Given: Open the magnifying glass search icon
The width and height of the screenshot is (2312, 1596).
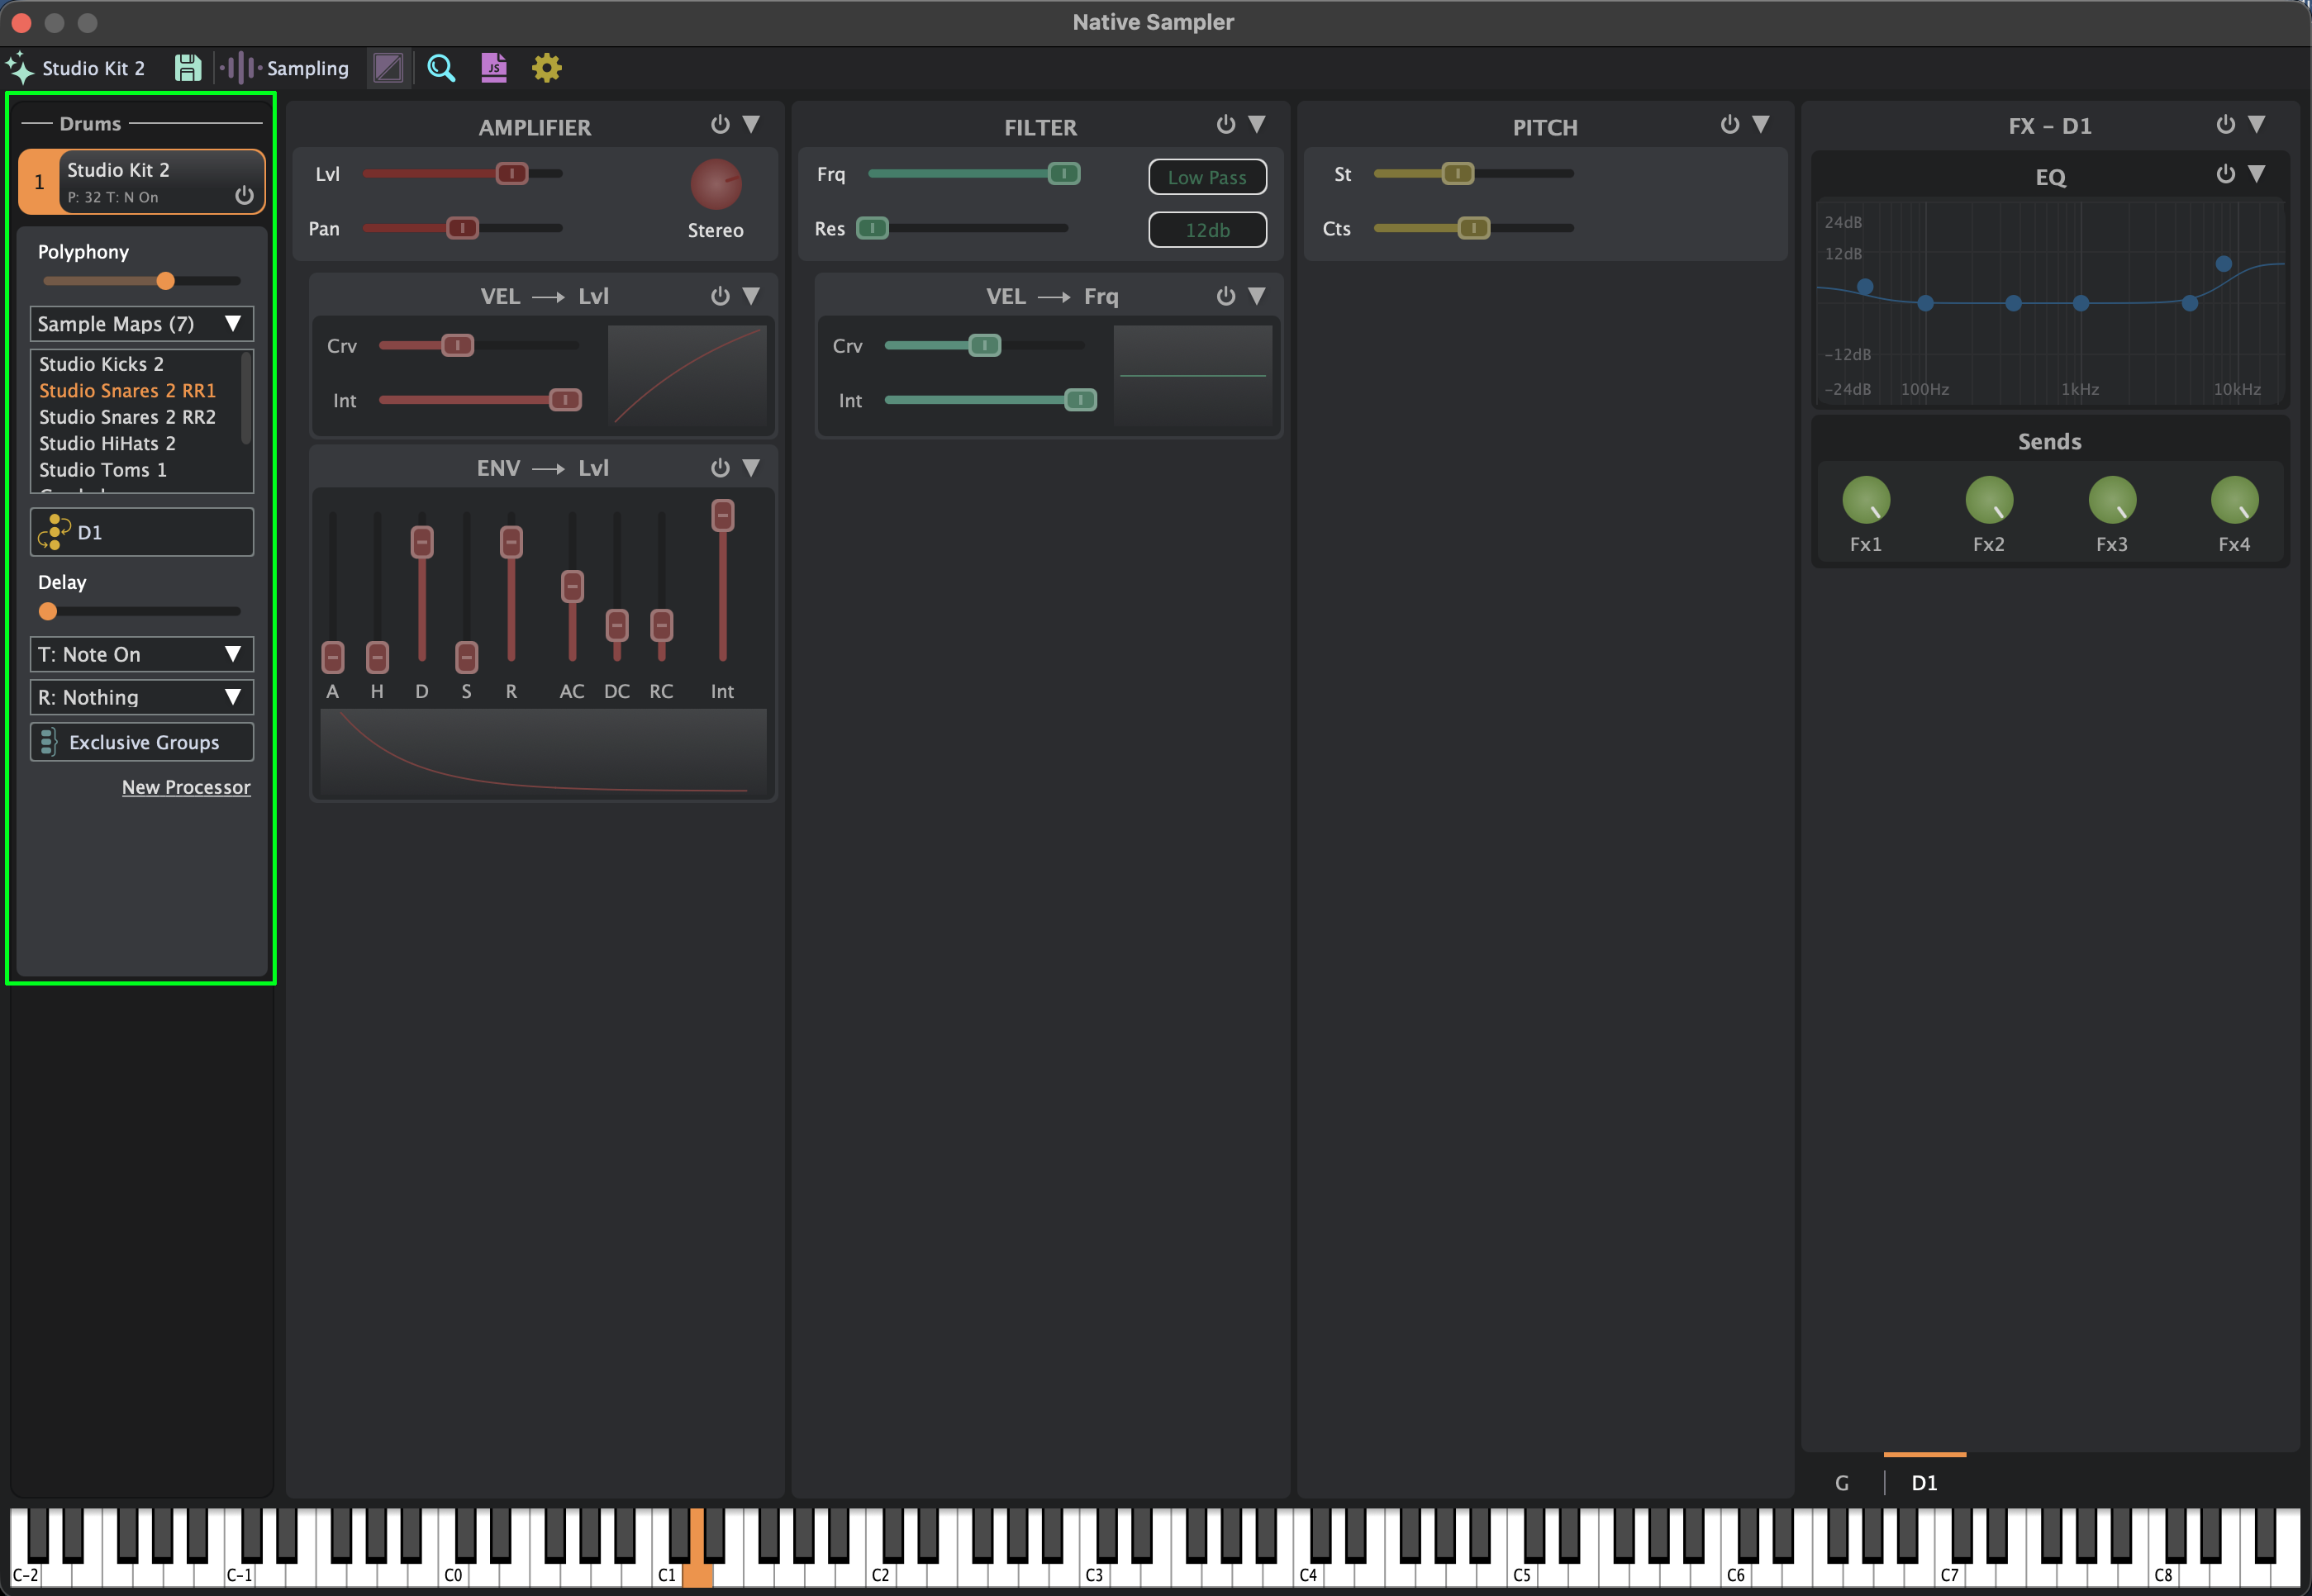Looking at the screenshot, I should (x=441, y=68).
